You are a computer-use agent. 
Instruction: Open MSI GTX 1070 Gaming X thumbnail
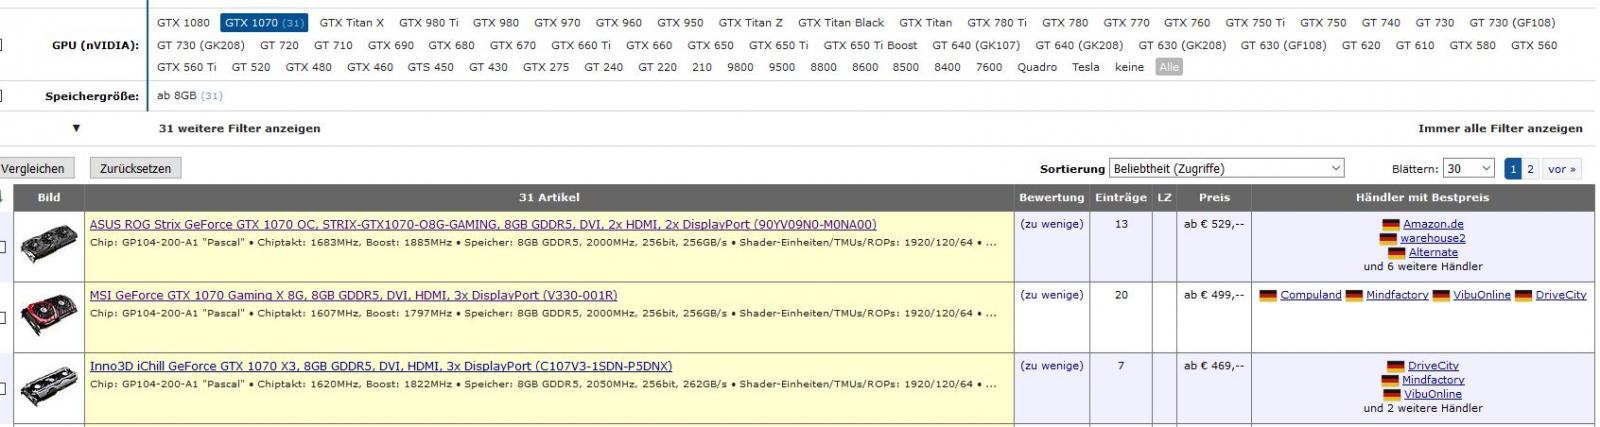[x=49, y=316]
